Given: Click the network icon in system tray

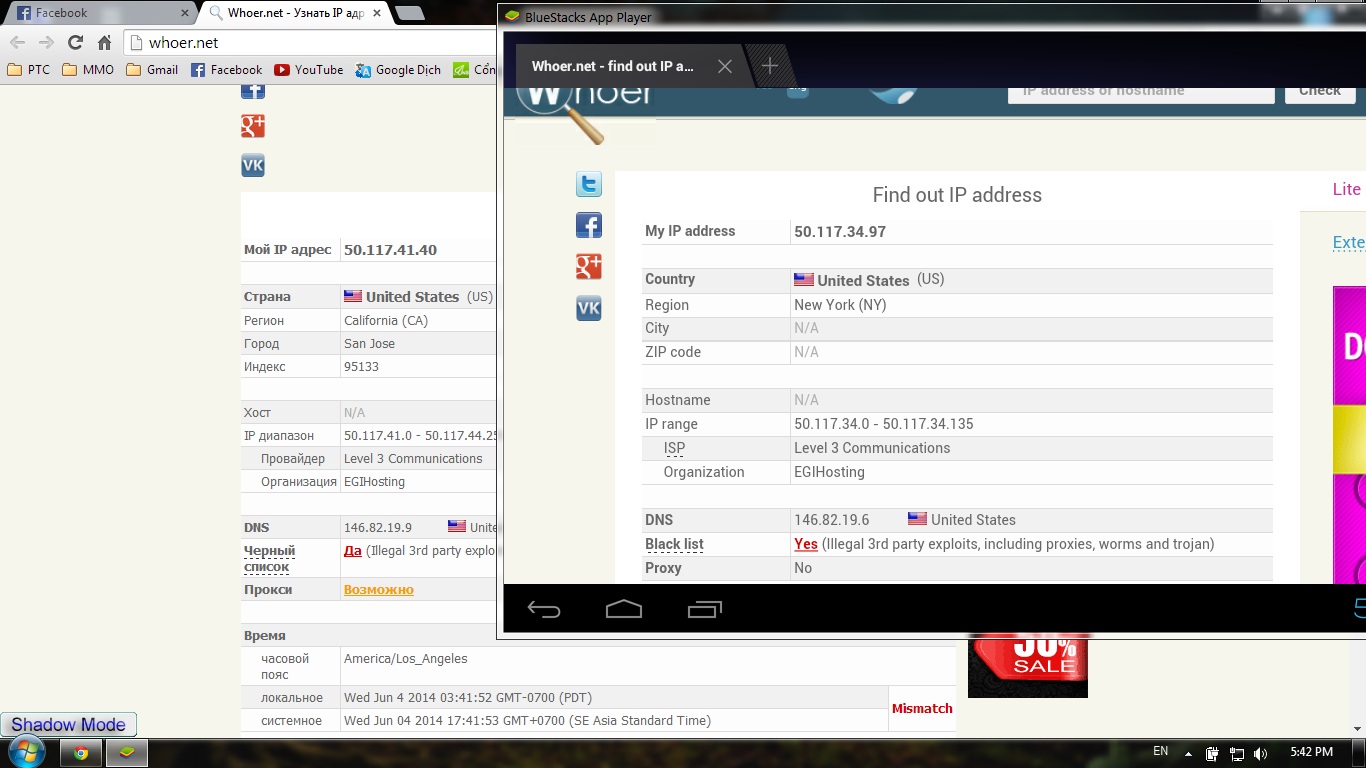Looking at the screenshot, I should click(x=1236, y=754).
